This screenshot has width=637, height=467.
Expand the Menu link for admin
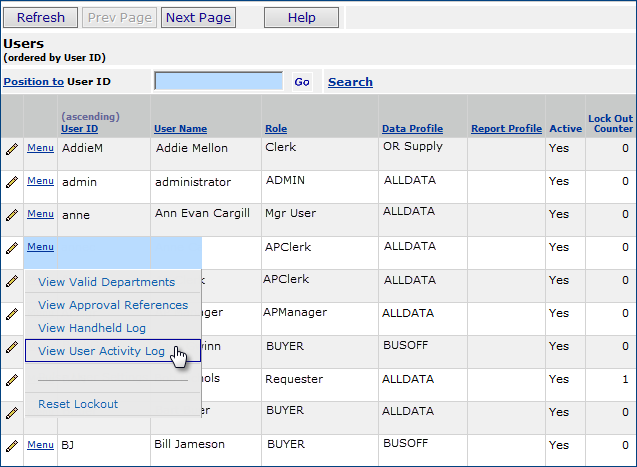click(40, 181)
